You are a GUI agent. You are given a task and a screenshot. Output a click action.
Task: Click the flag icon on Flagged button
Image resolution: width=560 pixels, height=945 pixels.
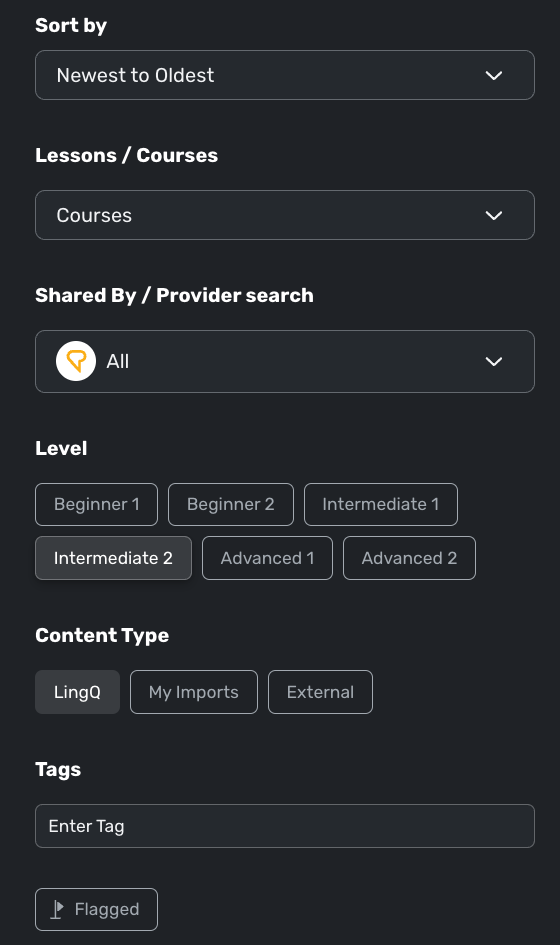pyautogui.click(x=57, y=909)
